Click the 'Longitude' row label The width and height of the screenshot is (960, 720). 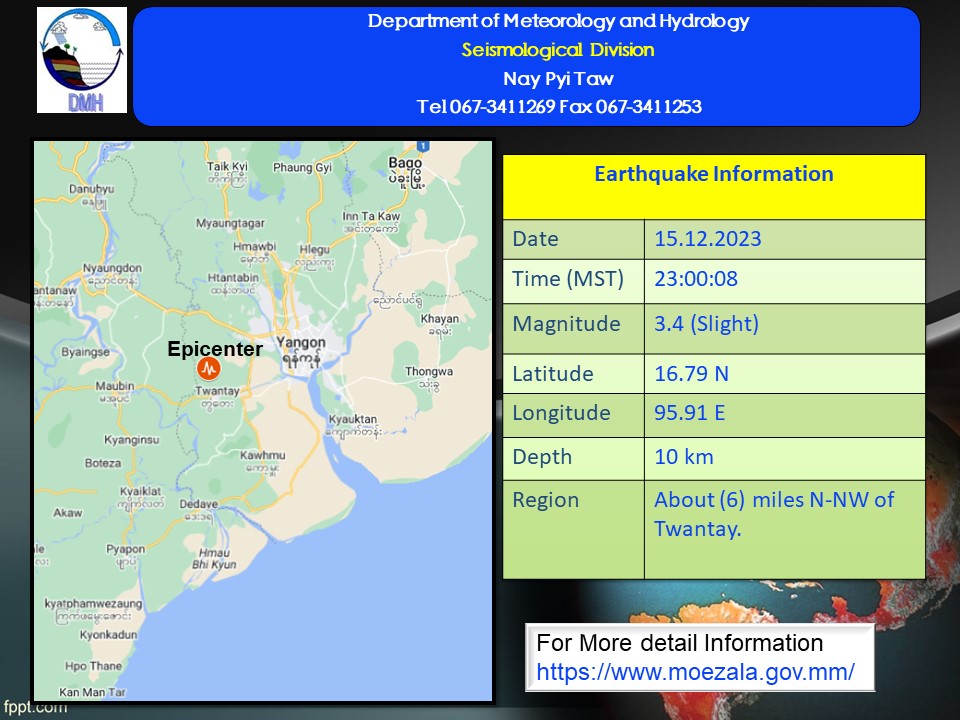click(561, 413)
